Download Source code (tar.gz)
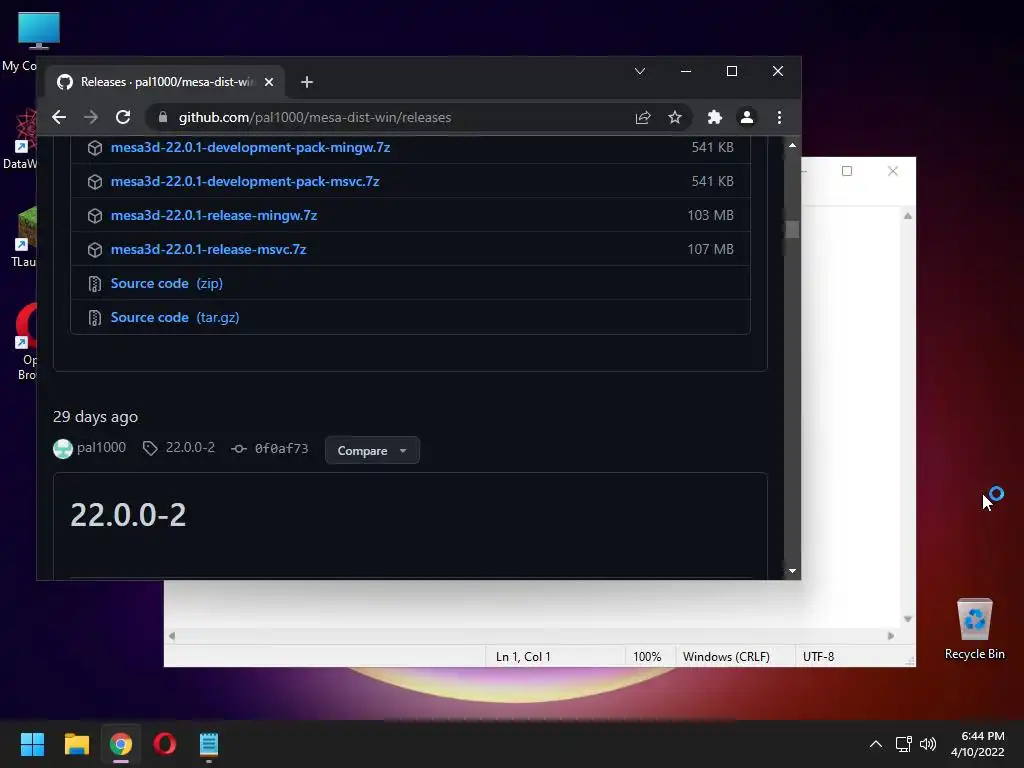This screenshot has width=1024, height=768. (x=175, y=317)
